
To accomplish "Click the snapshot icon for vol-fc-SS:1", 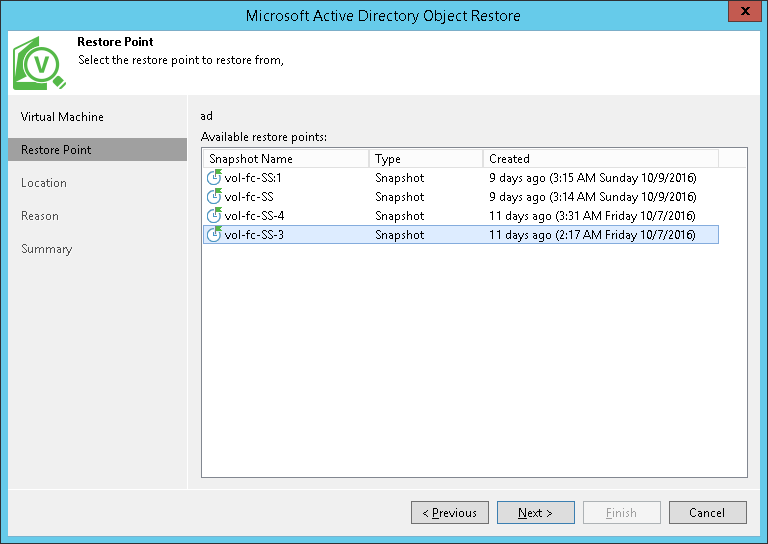I will (x=214, y=177).
